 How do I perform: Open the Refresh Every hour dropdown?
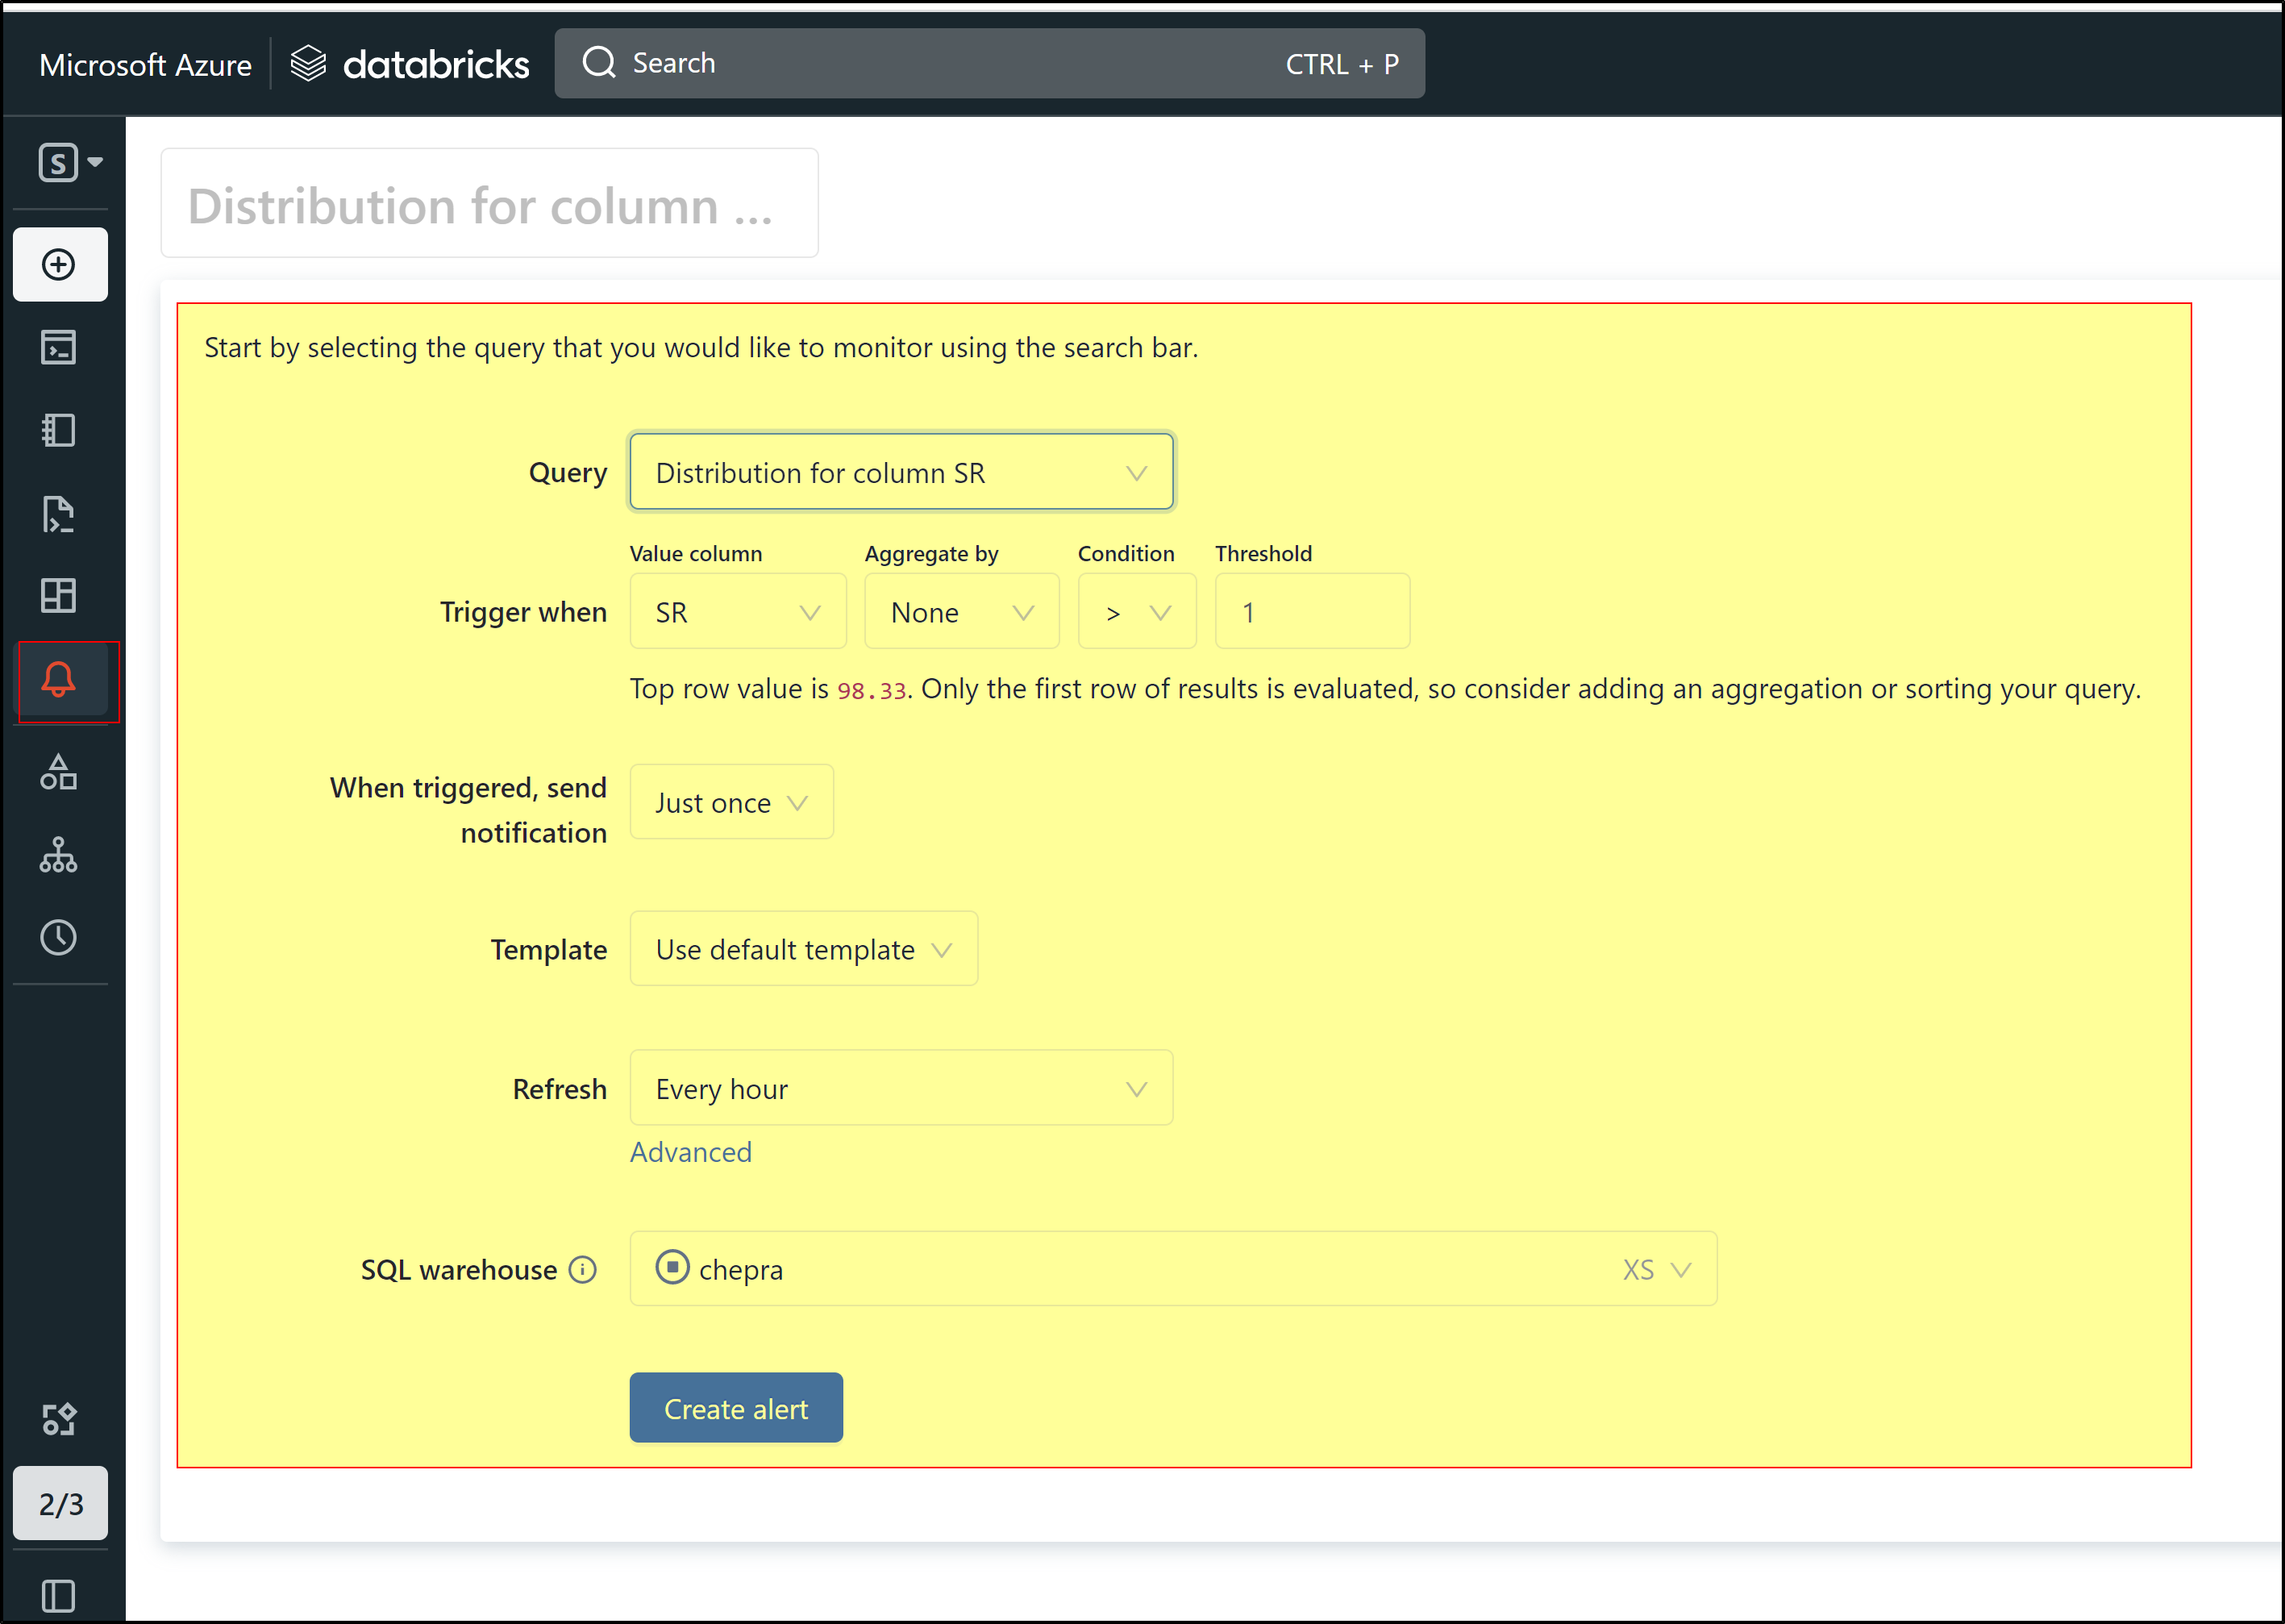coord(901,1088)
